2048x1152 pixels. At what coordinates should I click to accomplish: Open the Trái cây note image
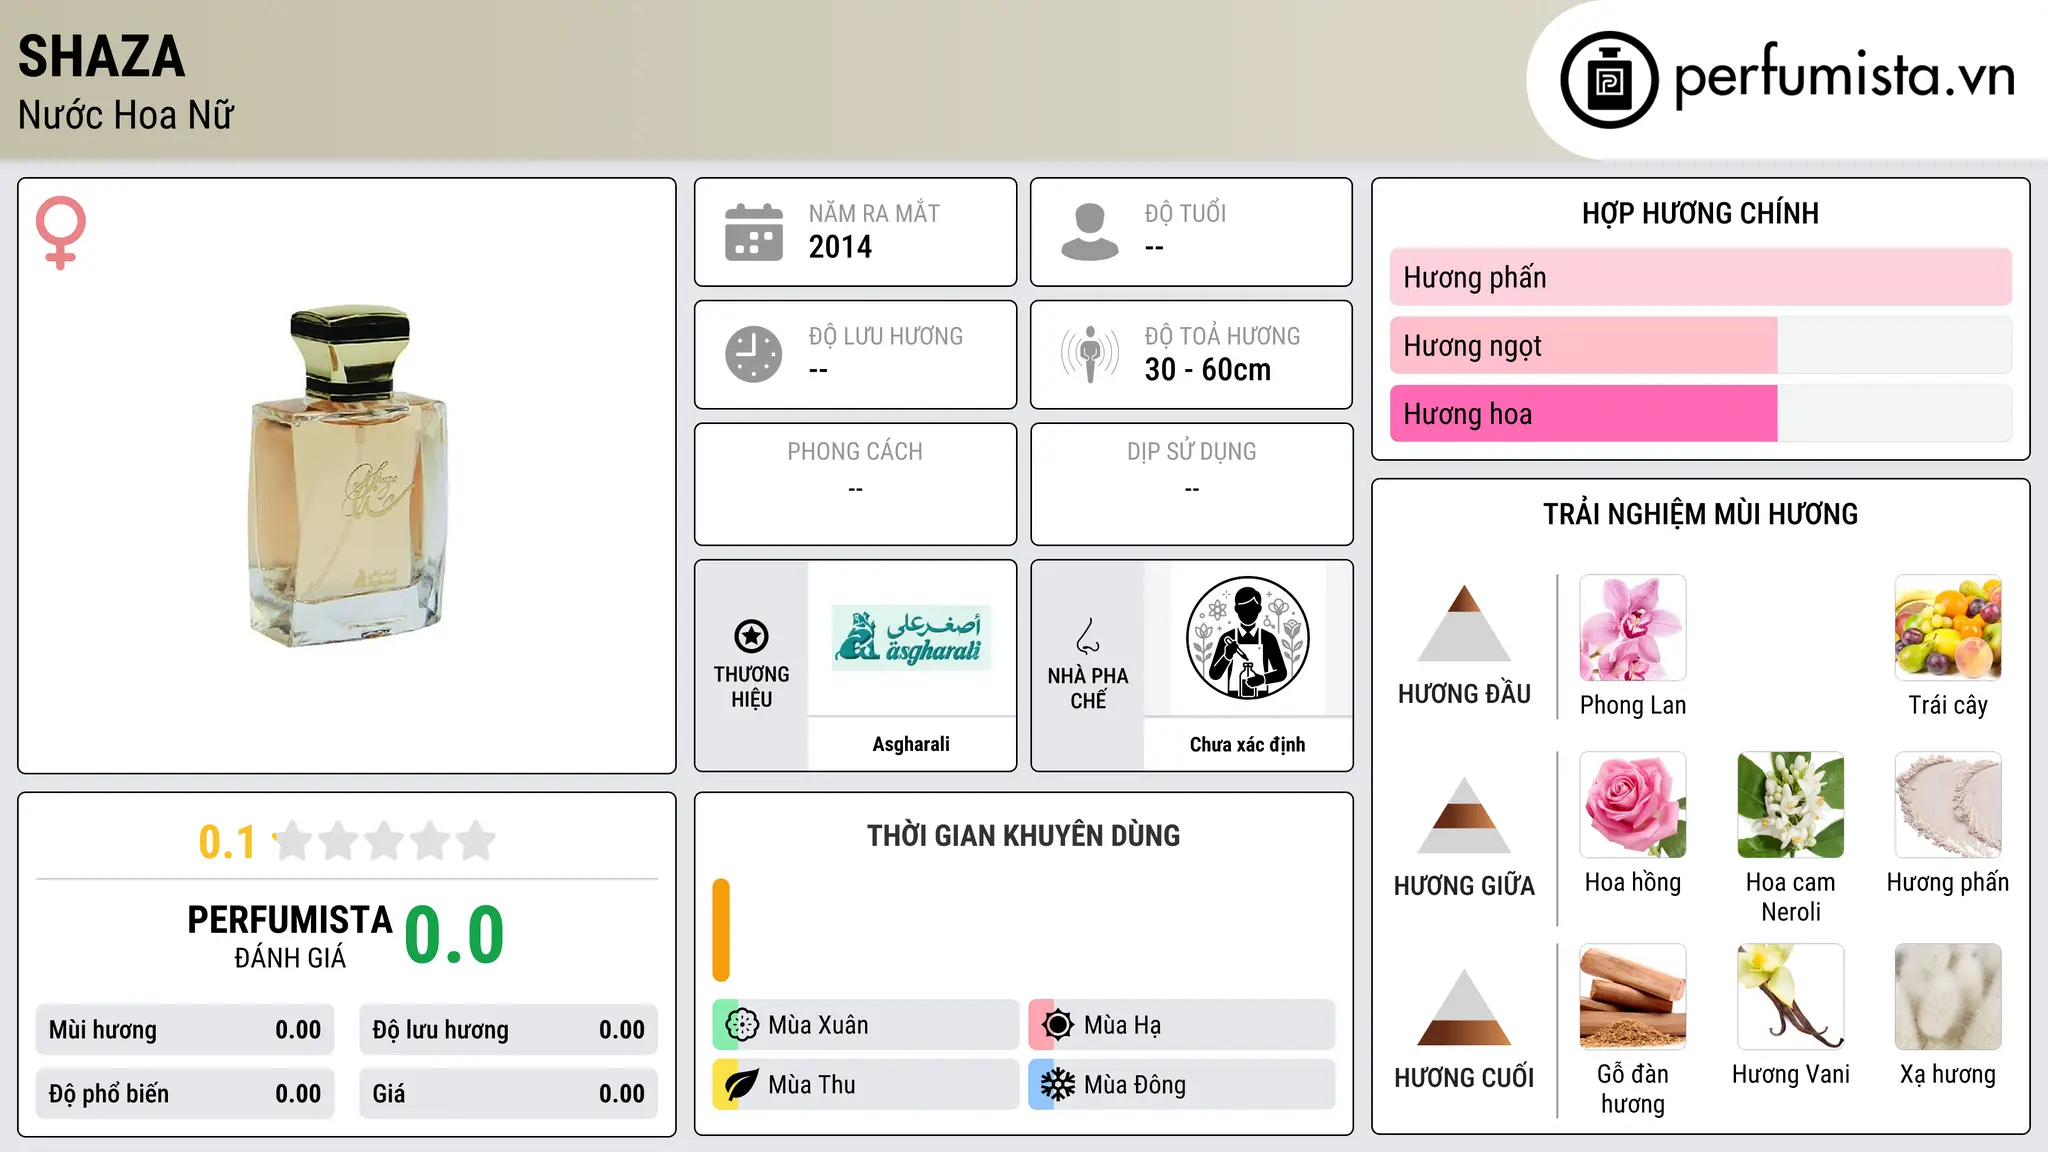pyautogui.click(x=1948, y=628)
